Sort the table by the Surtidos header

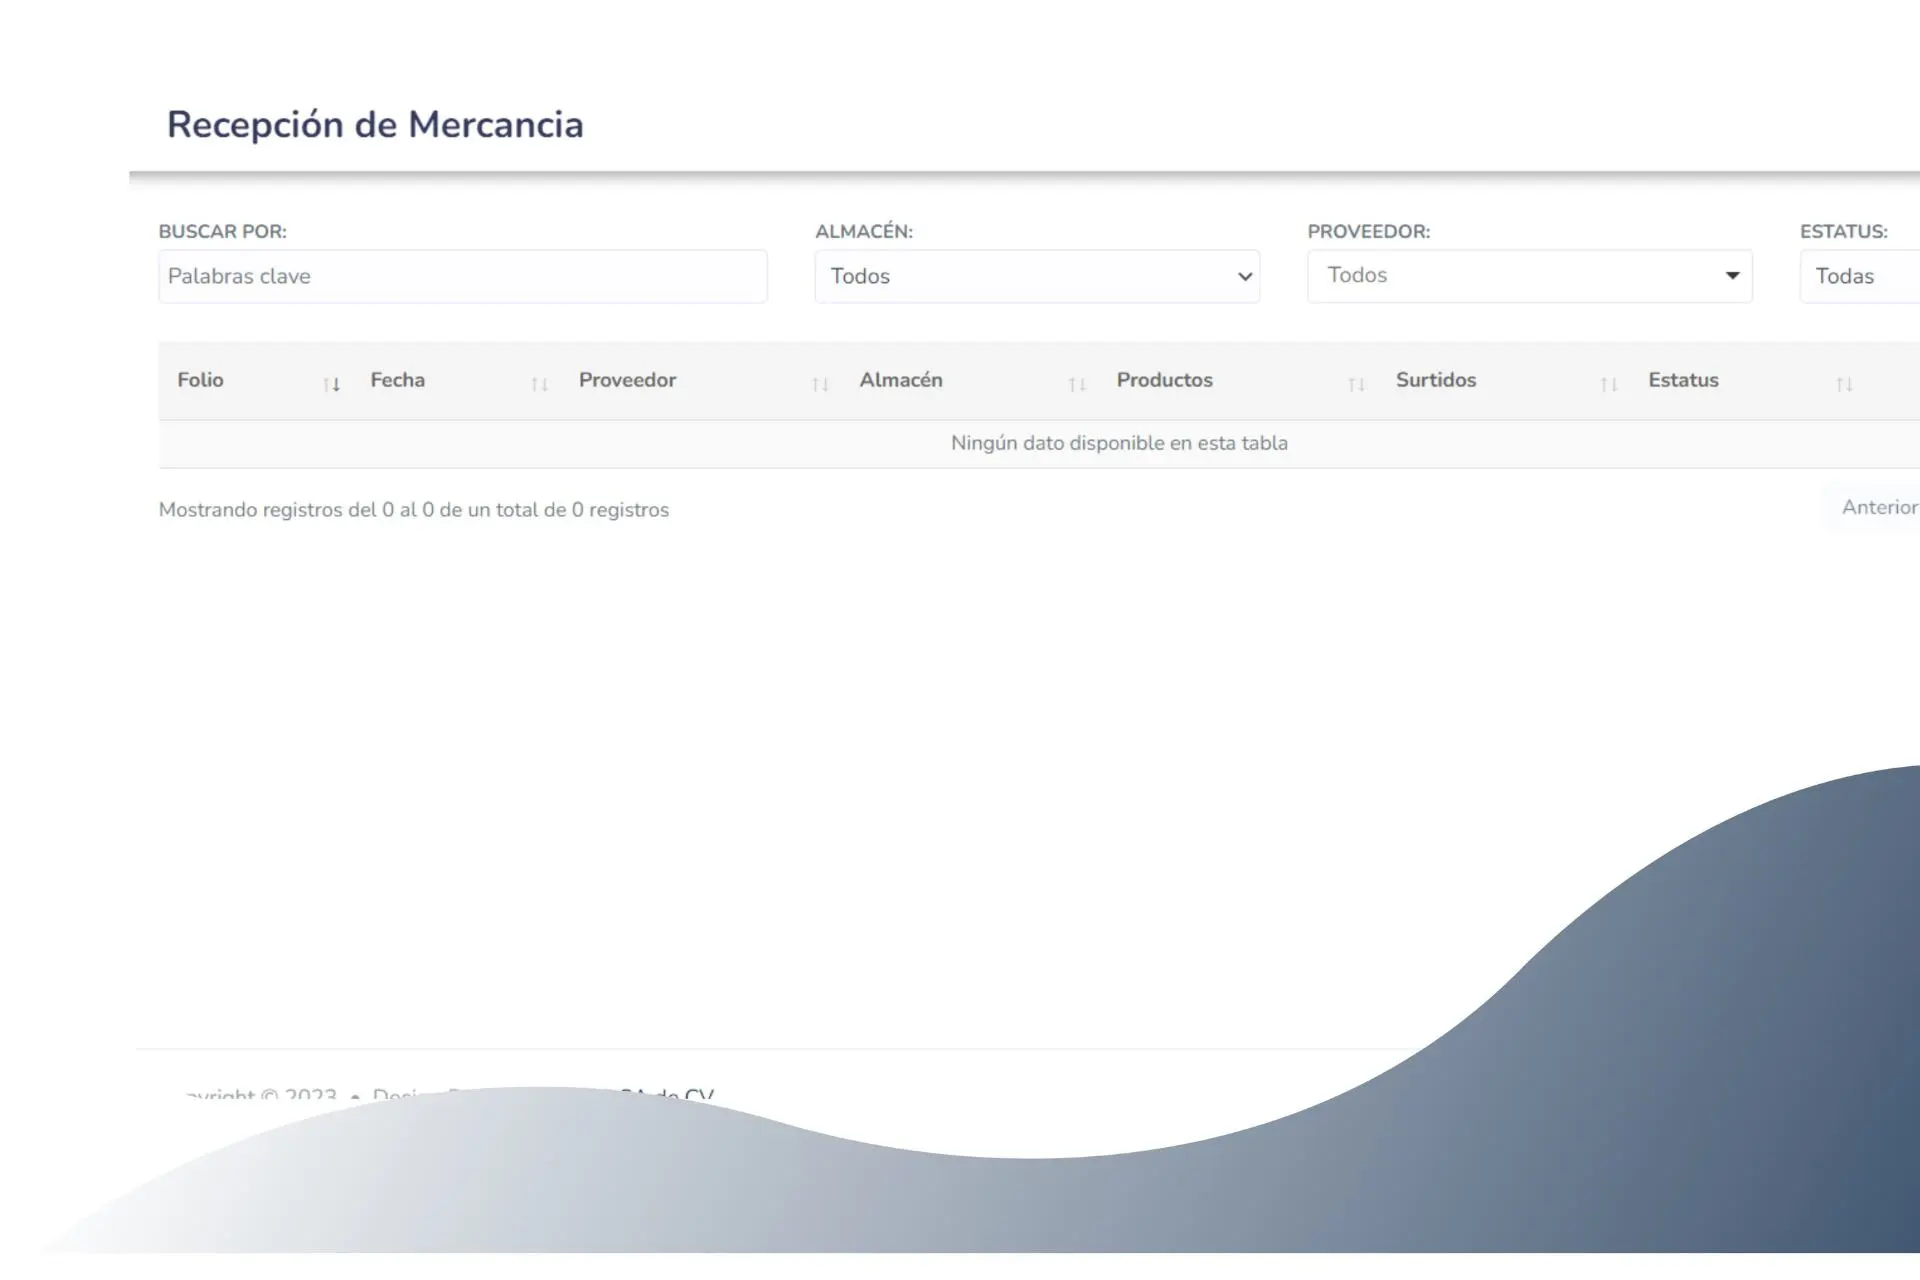[1436, 380]
